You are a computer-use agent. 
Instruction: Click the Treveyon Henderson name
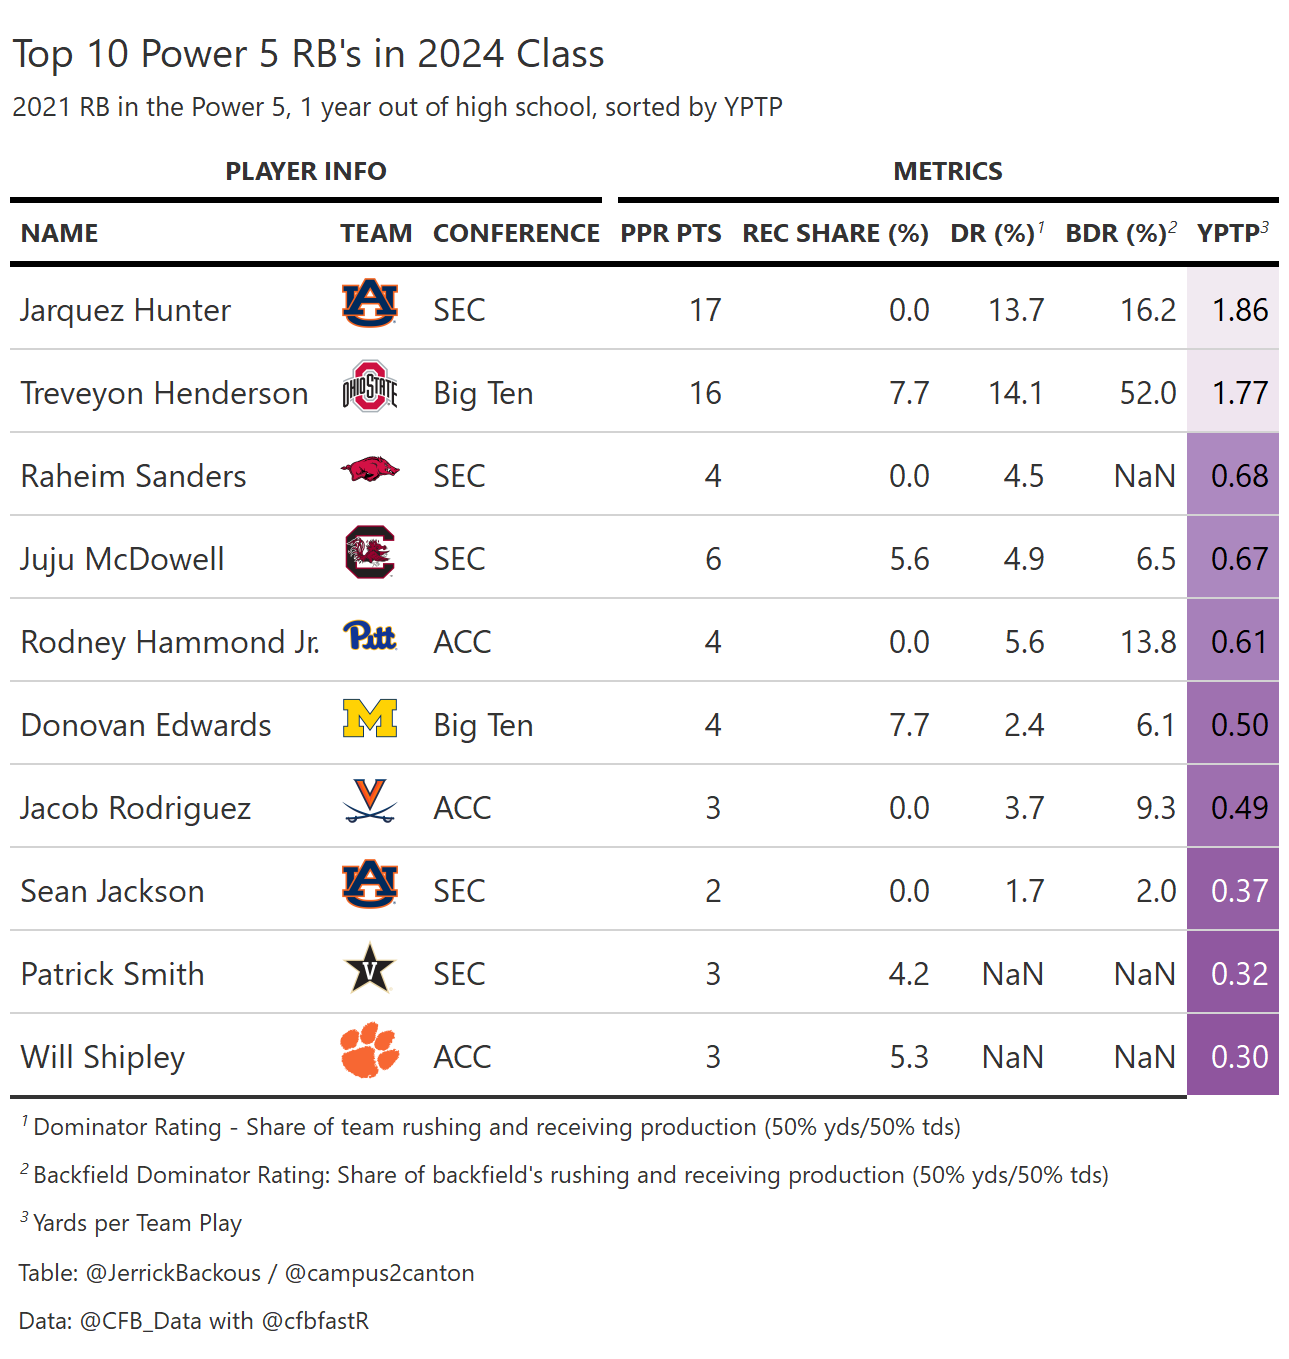(164, 393)
